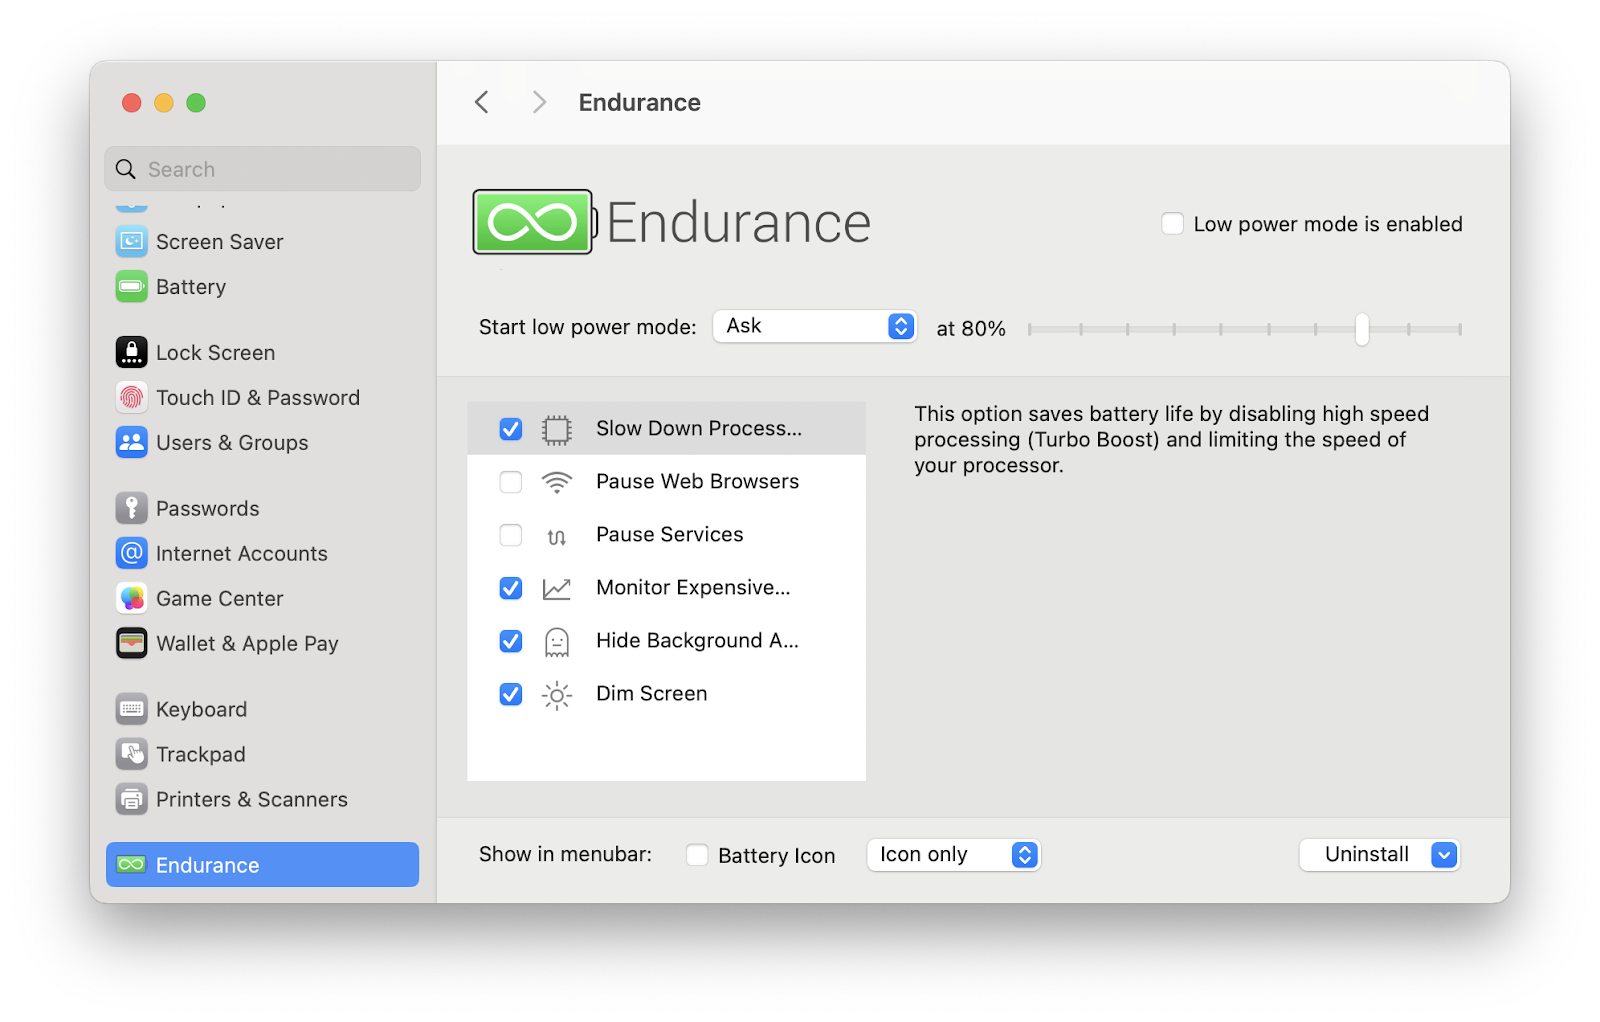Click the Printers & Scanners icon

click(x=131, y=799)
